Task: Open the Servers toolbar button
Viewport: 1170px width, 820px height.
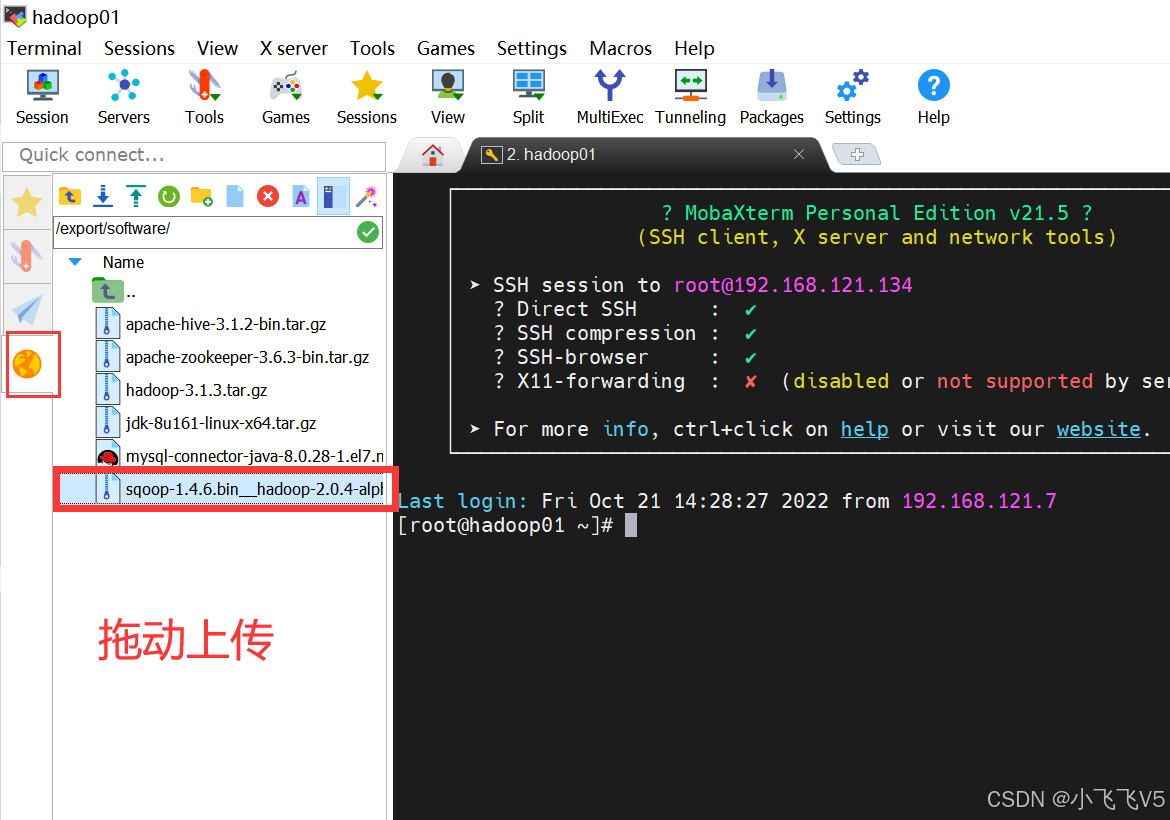Action: [124, 98]
